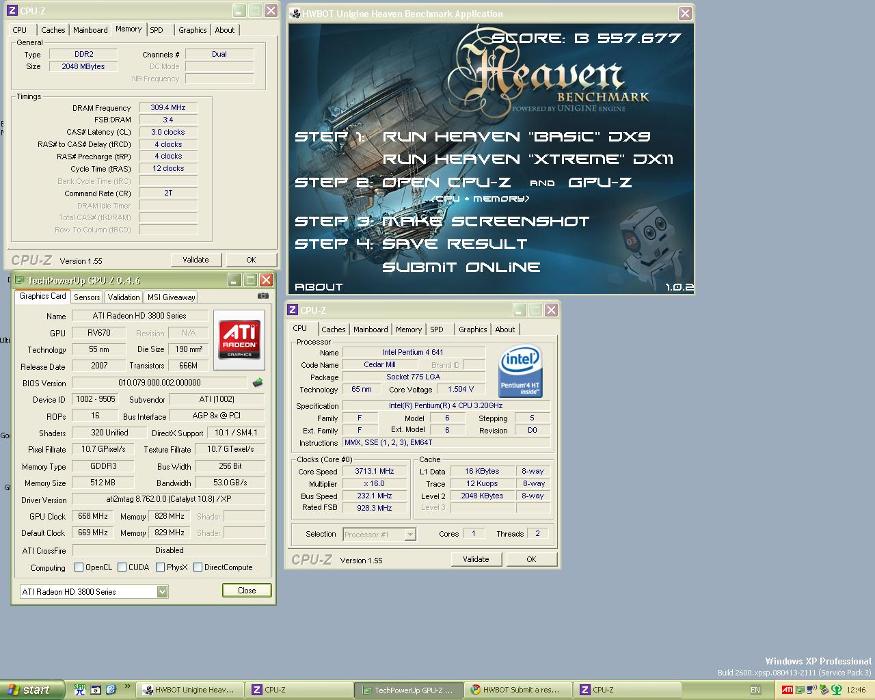Open the Sensors tab in GPU-Z
This screenshot has width=875, height=700.
tap(86, 297)
